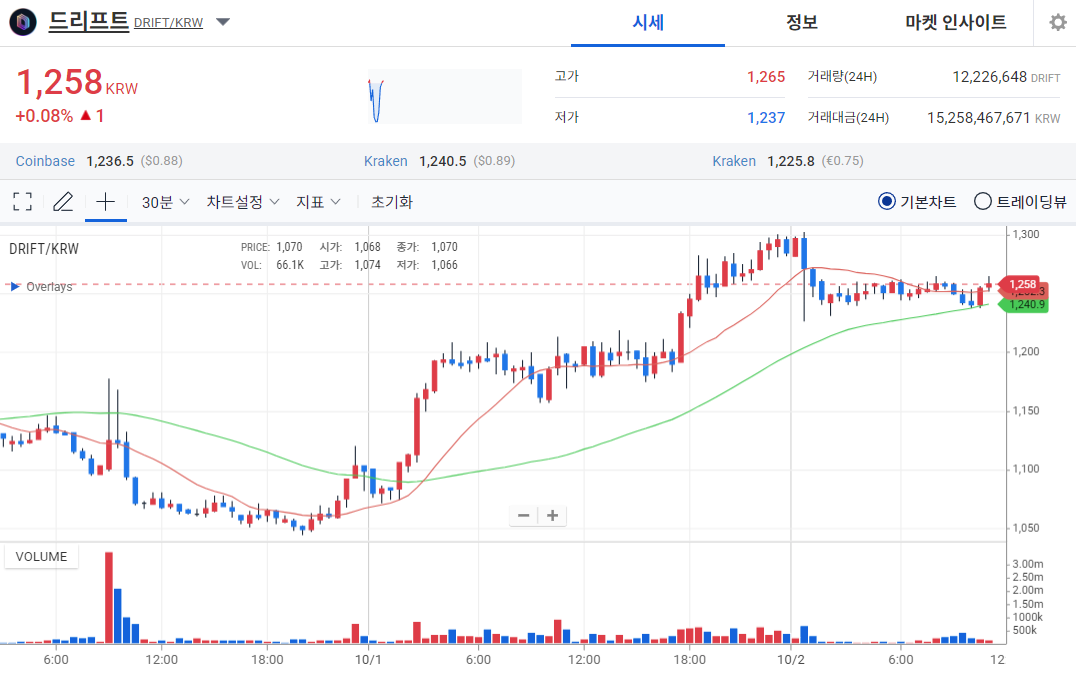1076x674 pixels.
Task: Open the 지표 indicators dropdown
Action: [x=318, y=202]
